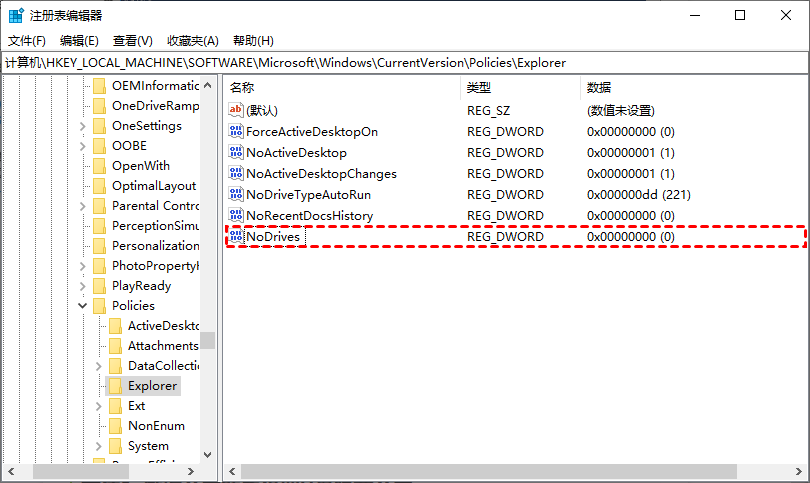
Task: Expand the PlayReady tree node
Action: click(x=83, y=286)
